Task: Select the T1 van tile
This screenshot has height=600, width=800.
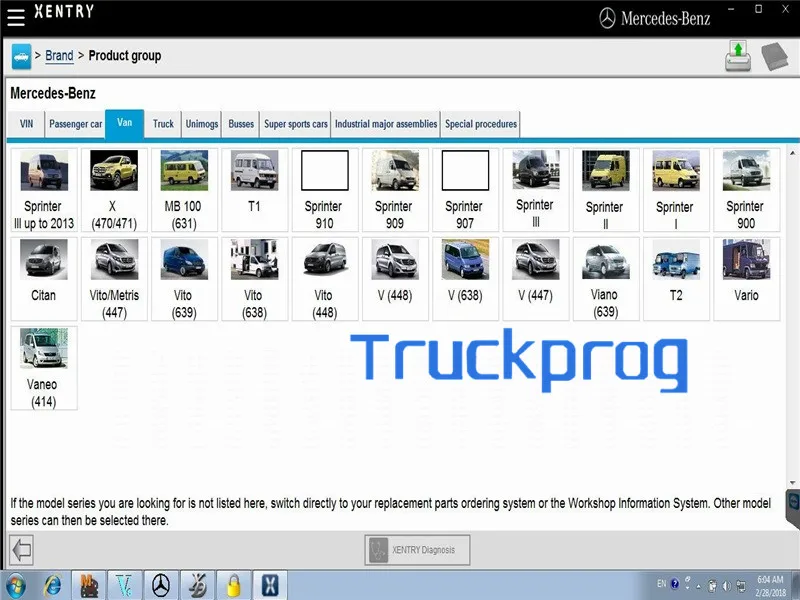Action: pos(255,190)
